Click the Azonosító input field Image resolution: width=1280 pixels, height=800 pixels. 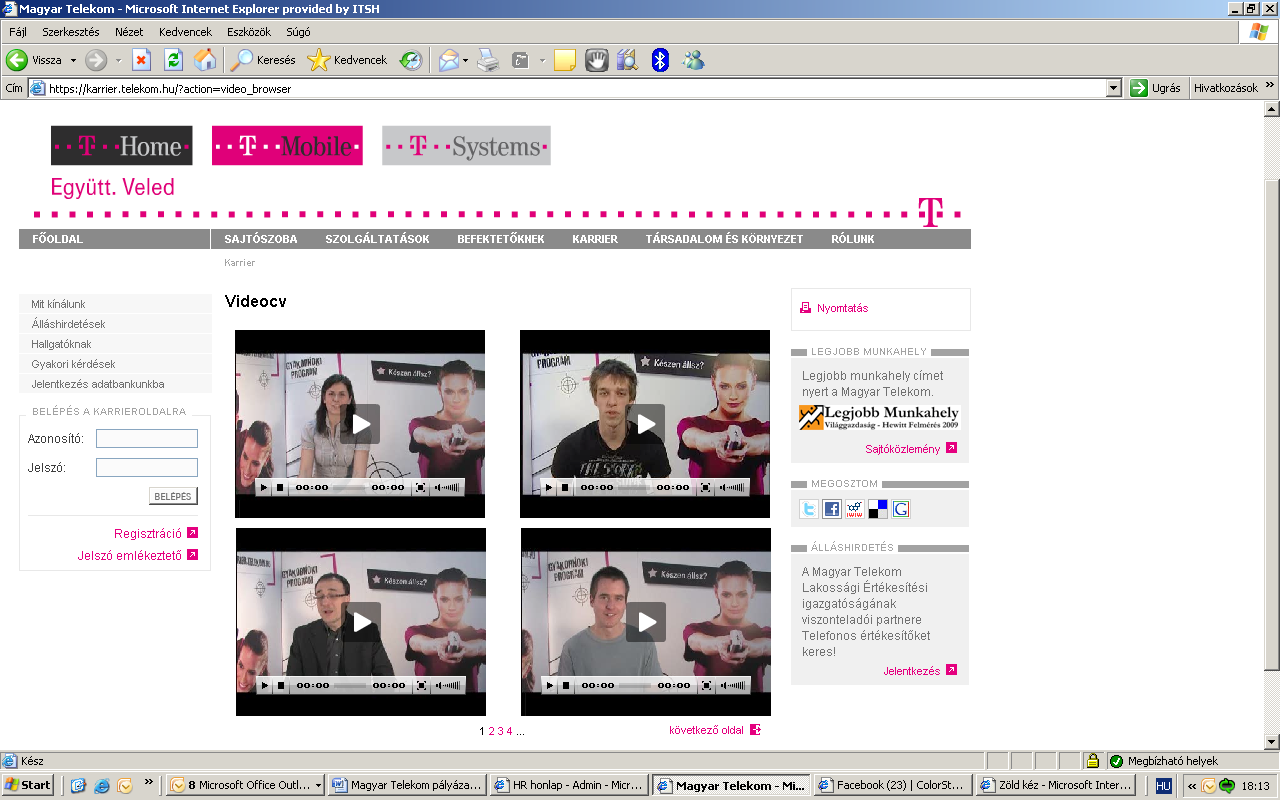pyautogui.click(x=147, y=439)
